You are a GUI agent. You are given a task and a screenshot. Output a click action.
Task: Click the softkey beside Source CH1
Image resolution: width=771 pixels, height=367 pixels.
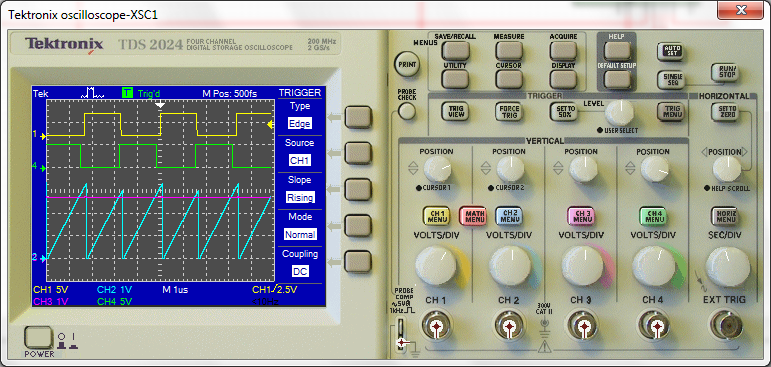coord(357,153)
